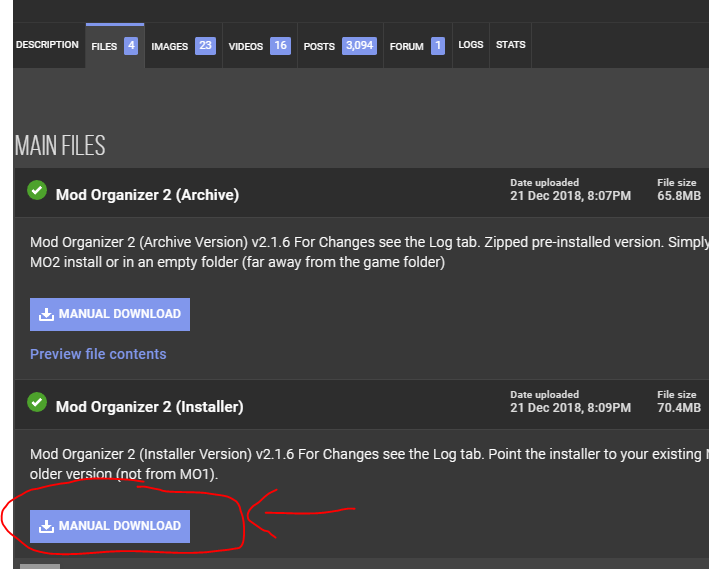Click the 21 Dec 2018, 8:09PM upload date
This screenshot has height=569, width=709.
click(x=571, y=408)
